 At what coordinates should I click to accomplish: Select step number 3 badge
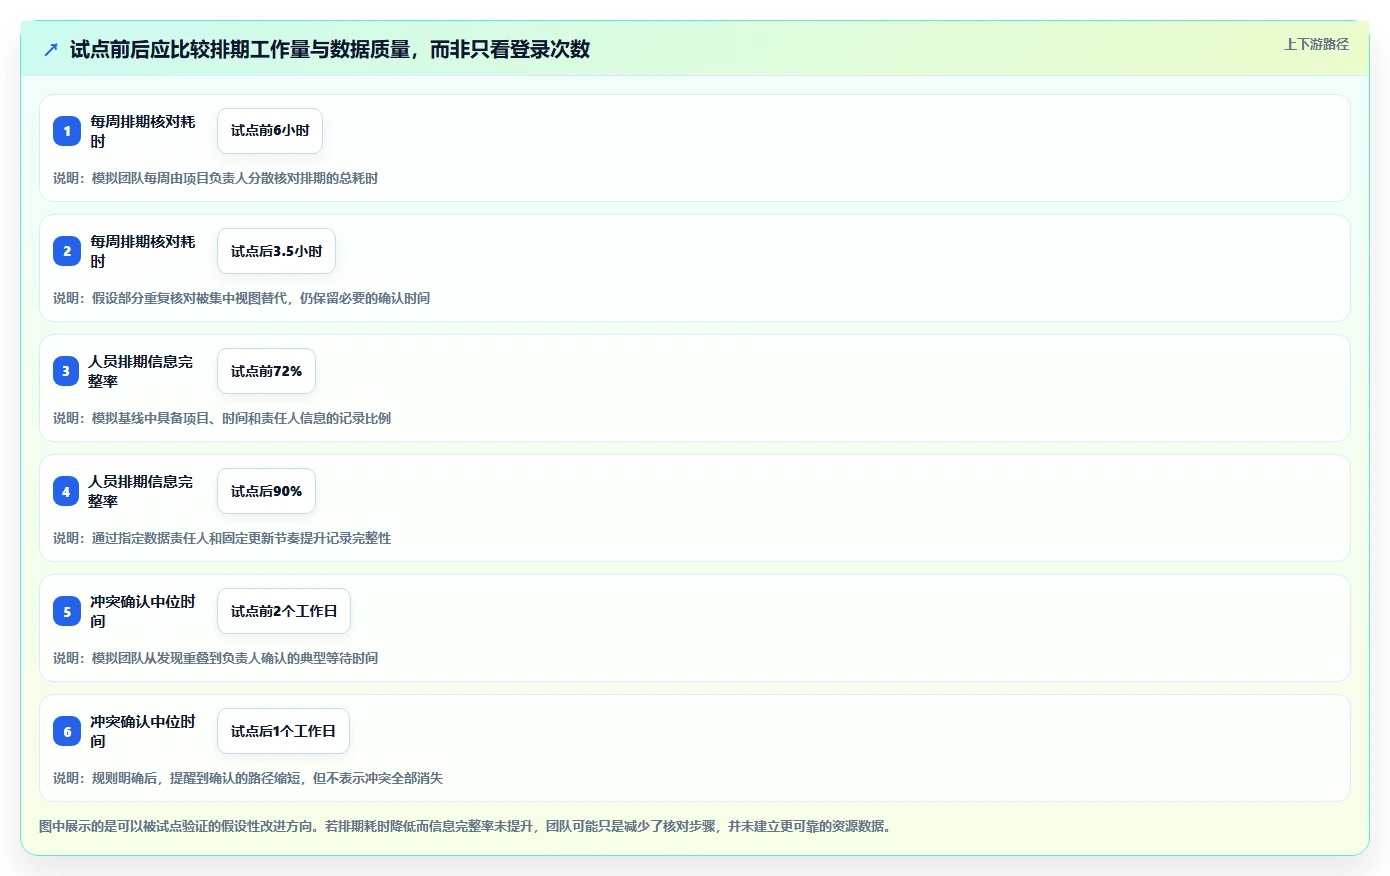[66, 371]
